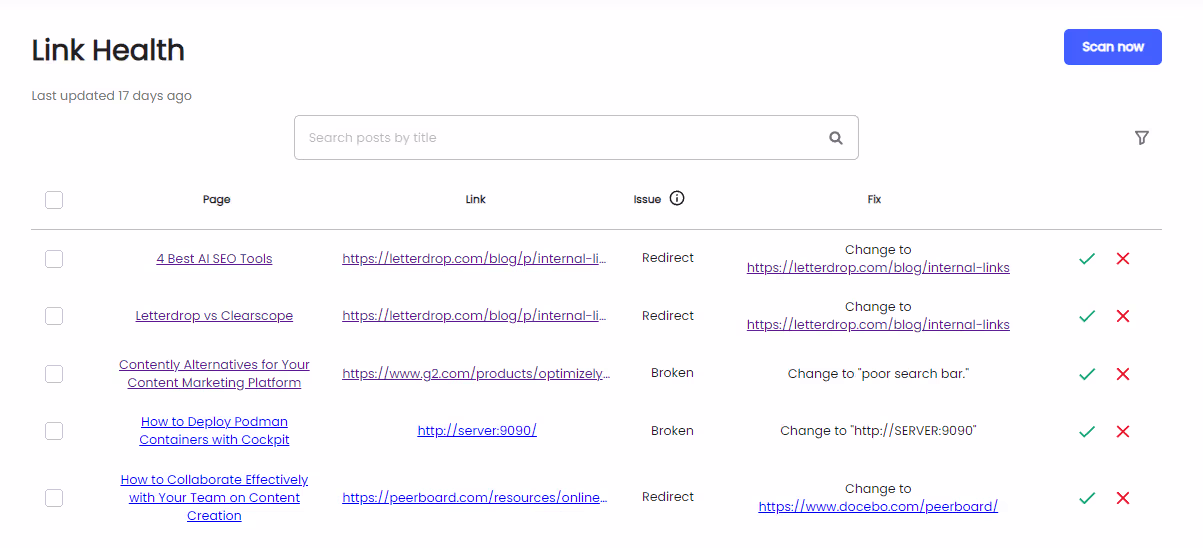Image resolution: width=1203 pixels, height=548 pixels.
Task: Open the Letterdrop vs Clearscope page link
Action: (214, 315)
